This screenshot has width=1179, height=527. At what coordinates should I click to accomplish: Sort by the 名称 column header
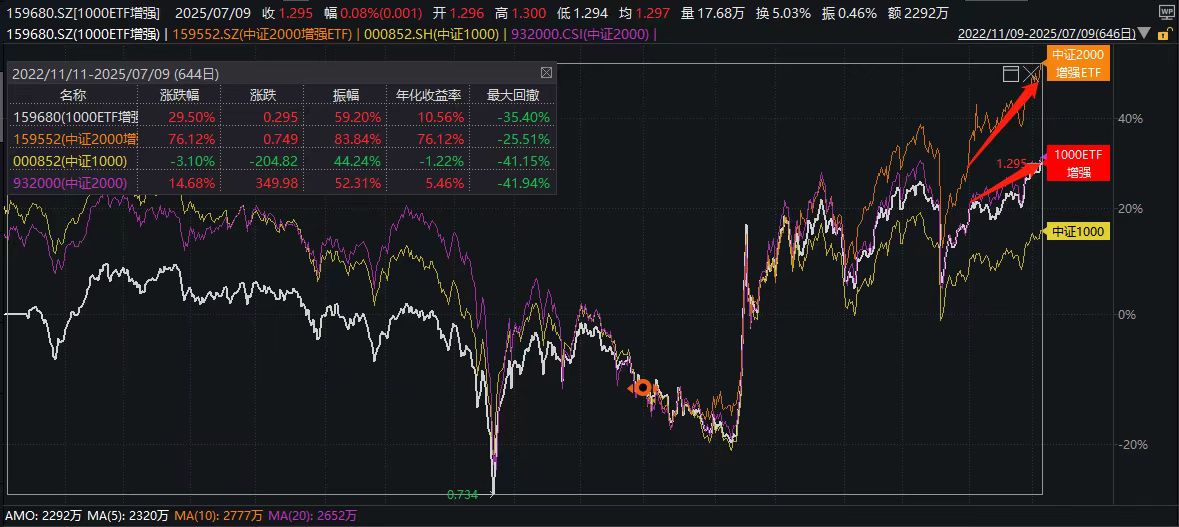click(x=73, y=95)
